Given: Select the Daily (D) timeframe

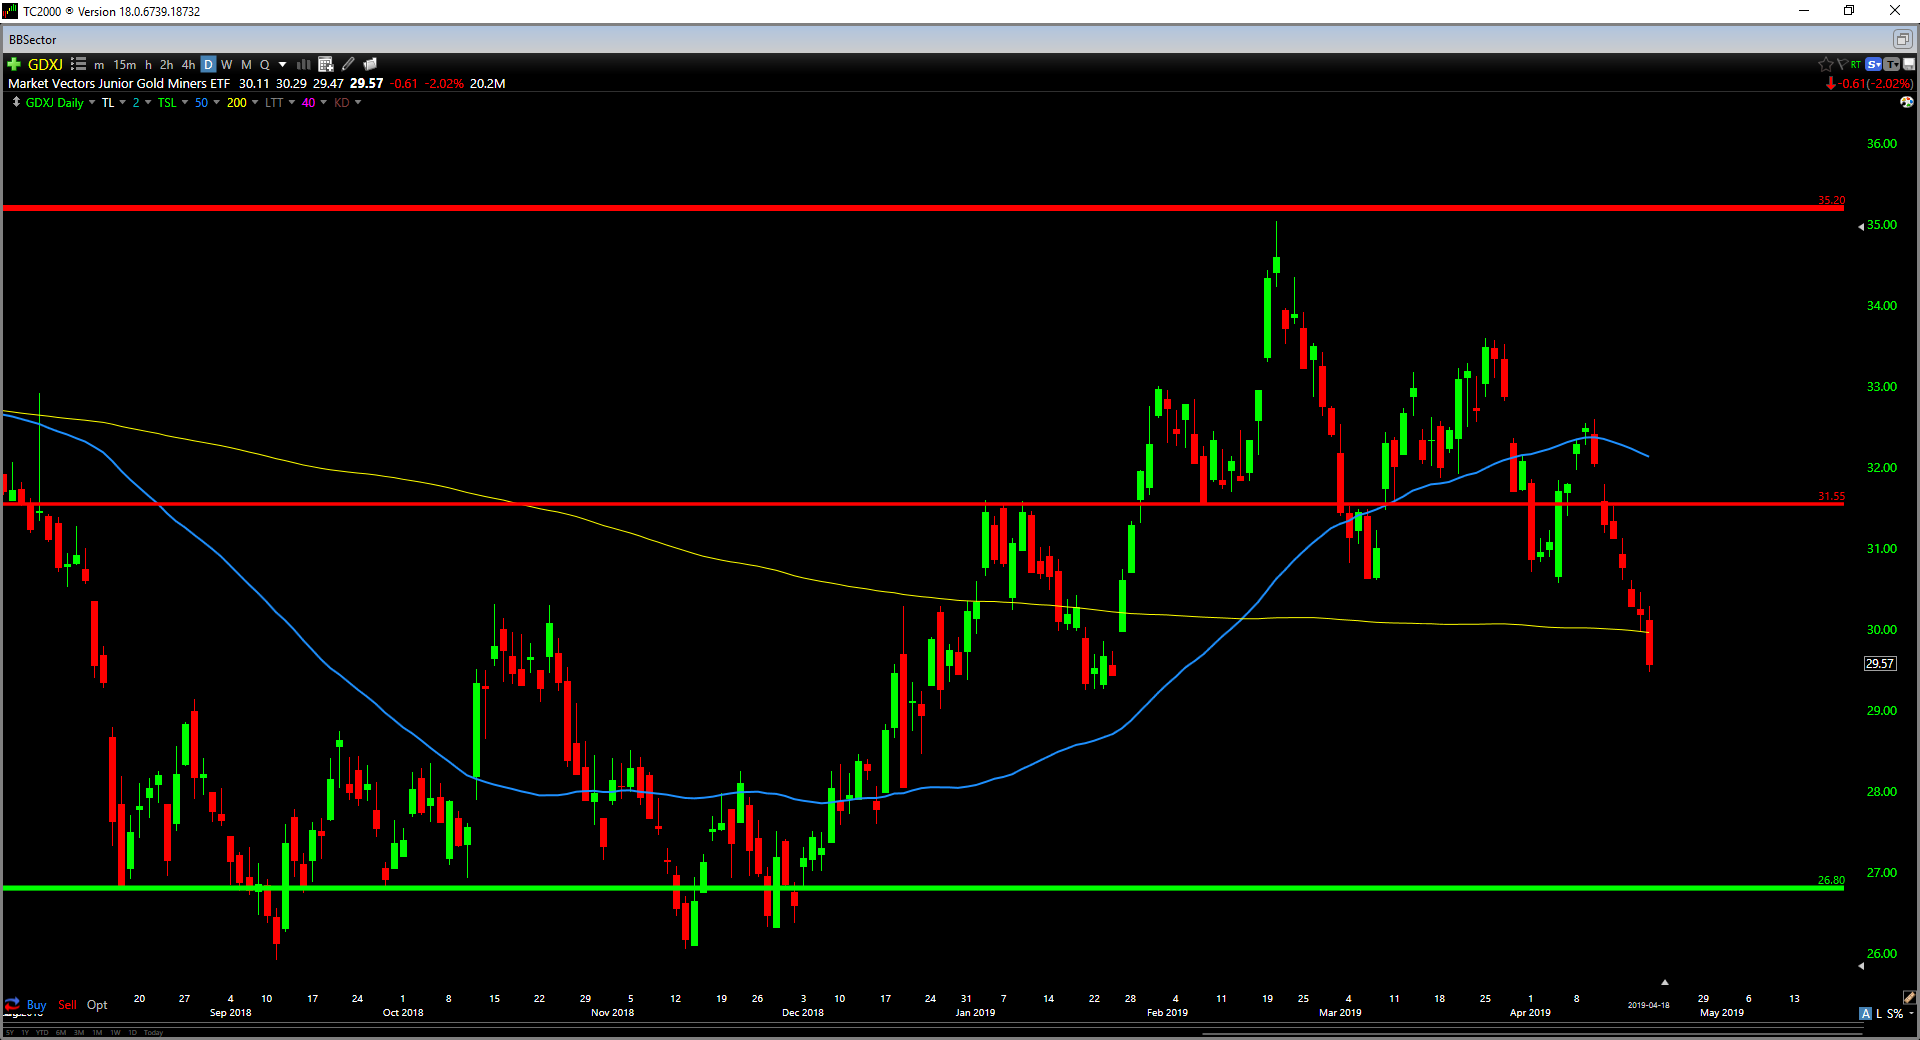Looking at the screenshot, I should (208, 64).
